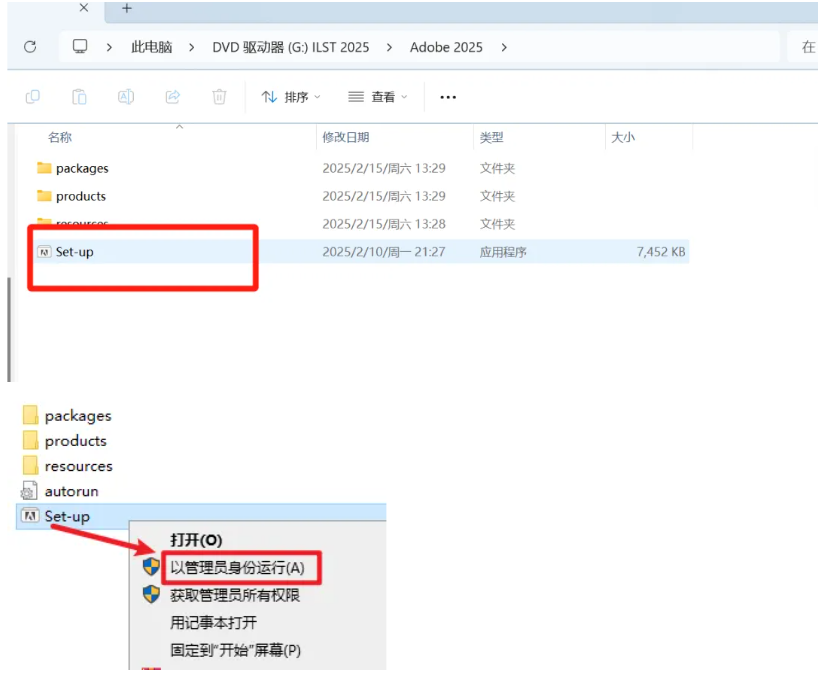Click the rename icon in toolbar

coord(126,97)
